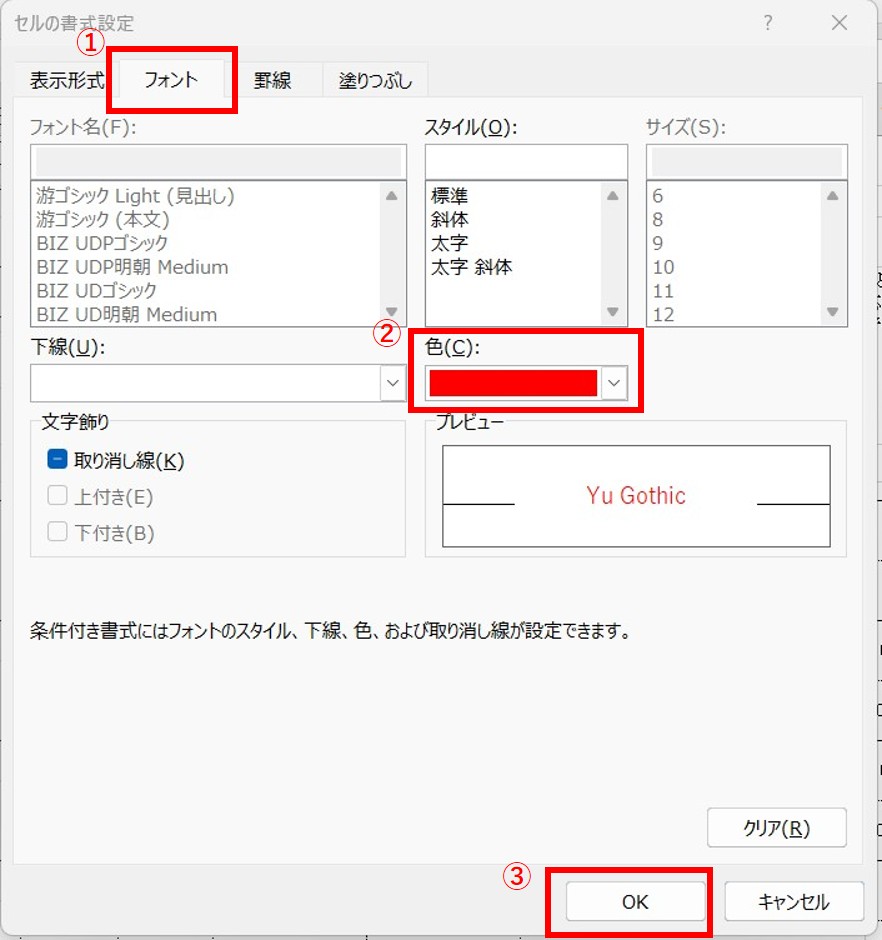Click the help question mark icon
The image size is (882, 940).
(768, 23)
